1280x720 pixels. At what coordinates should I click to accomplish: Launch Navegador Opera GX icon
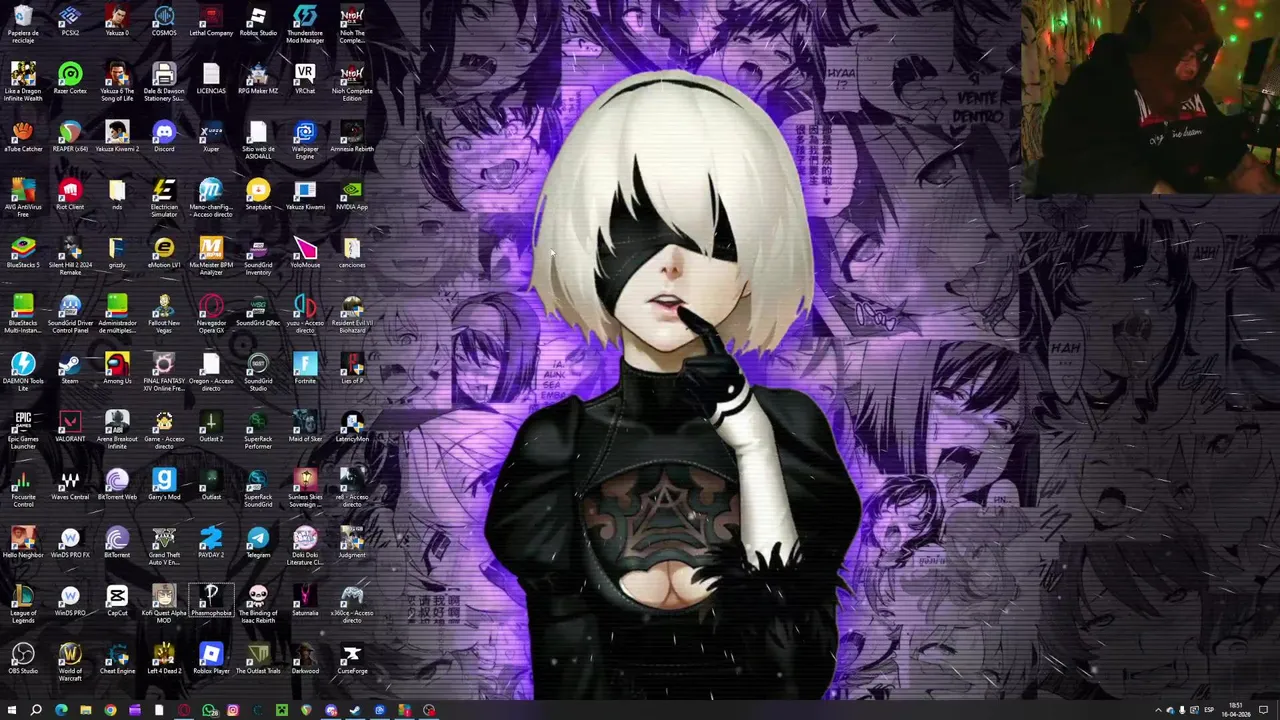point(211,314)
